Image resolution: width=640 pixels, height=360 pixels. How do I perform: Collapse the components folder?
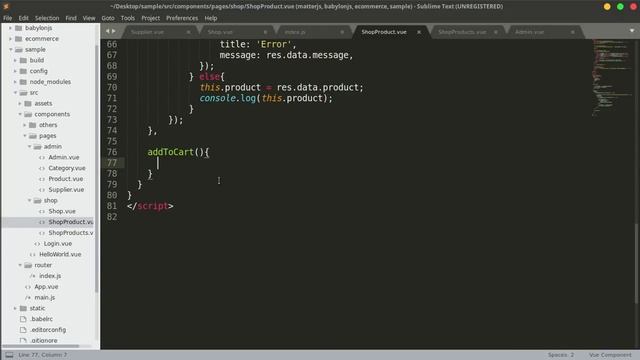coord(20,114)
